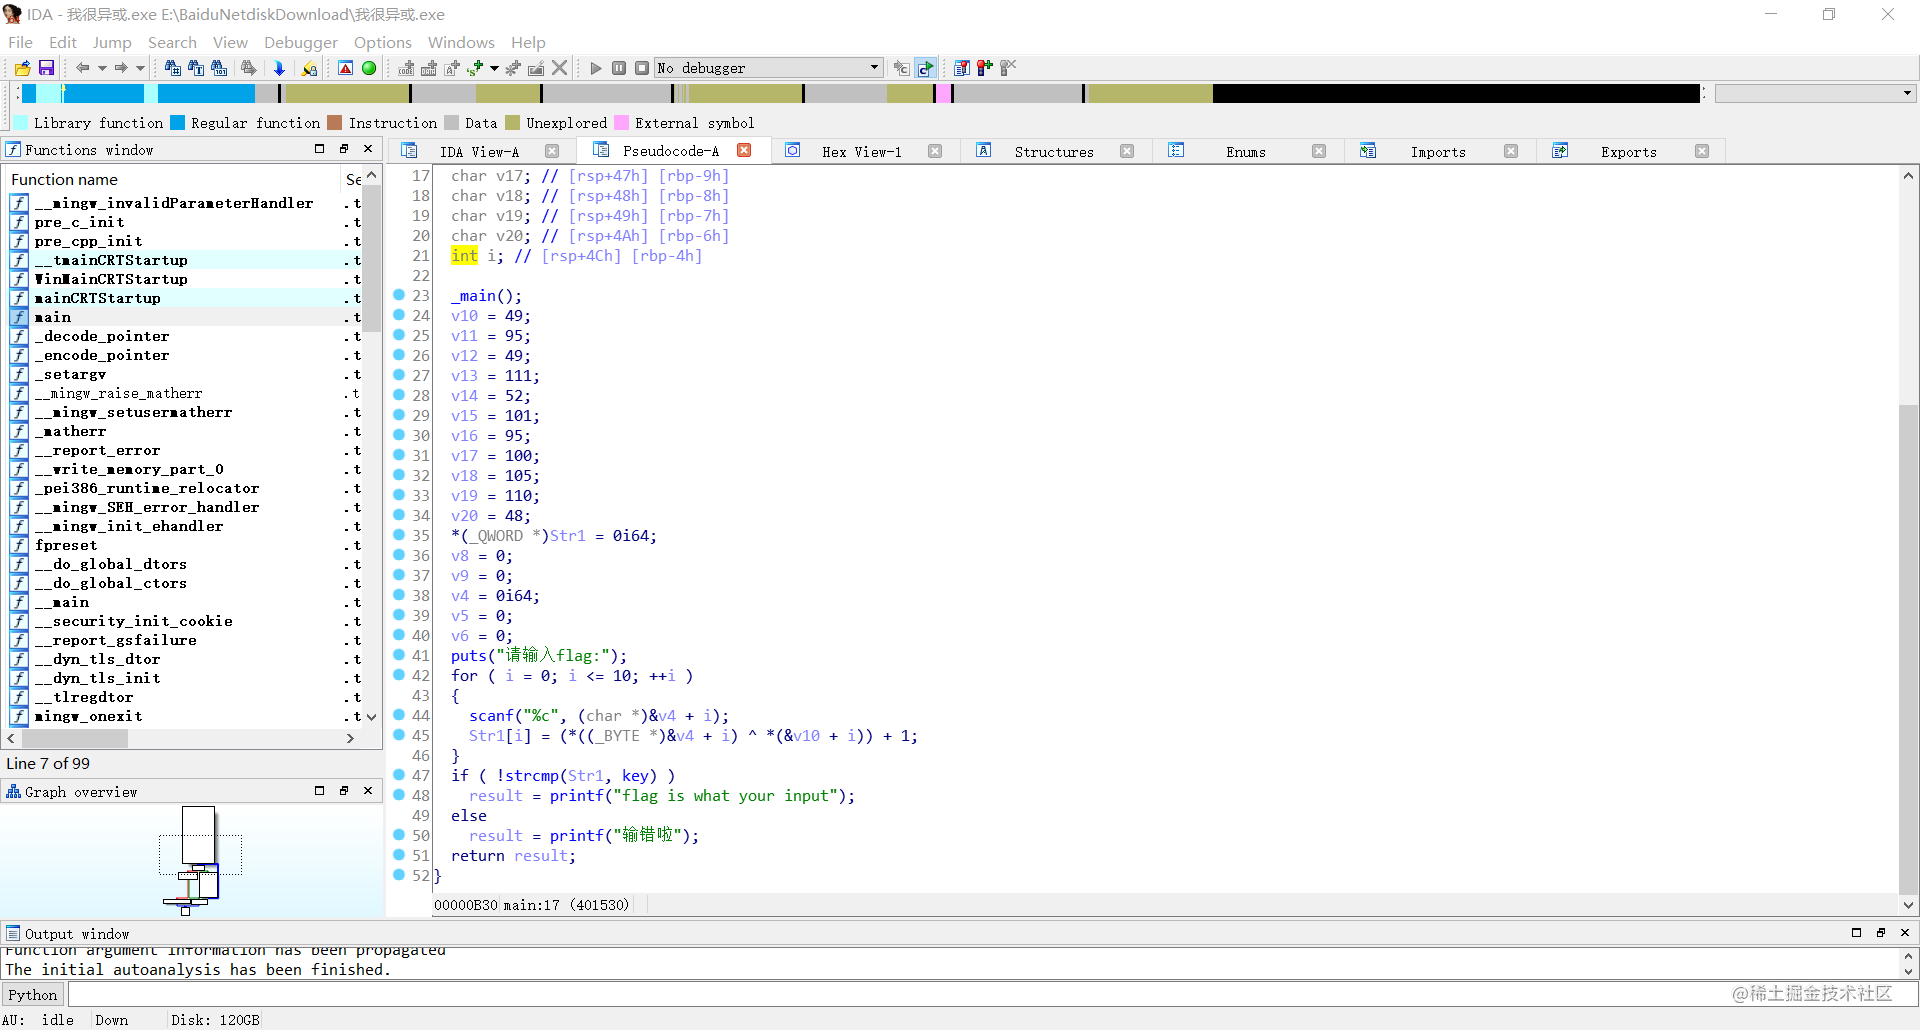Click the blue down-arrow jump icon
This screenshot has height=1030, width=1920.
click(x=279, y=68)
